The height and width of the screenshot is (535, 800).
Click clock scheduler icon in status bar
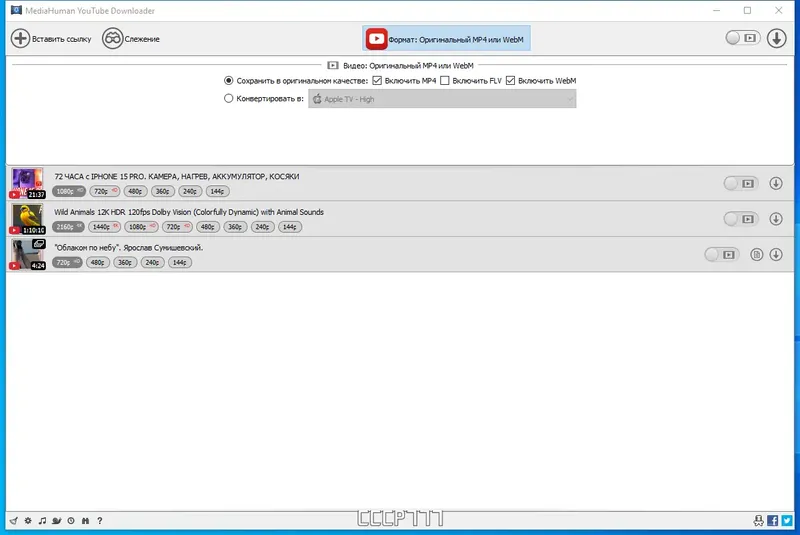(71, 521)
